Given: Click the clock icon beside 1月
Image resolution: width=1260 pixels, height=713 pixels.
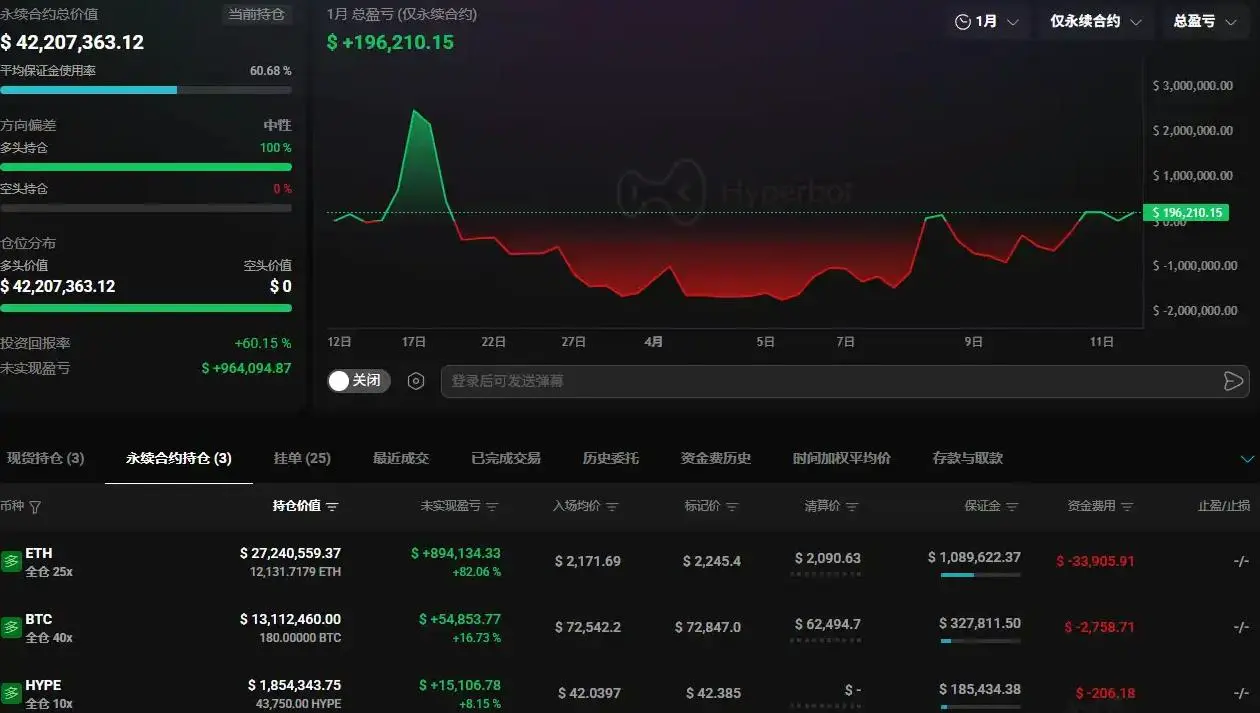Looking at the screenshot, I should pos(963,22).
